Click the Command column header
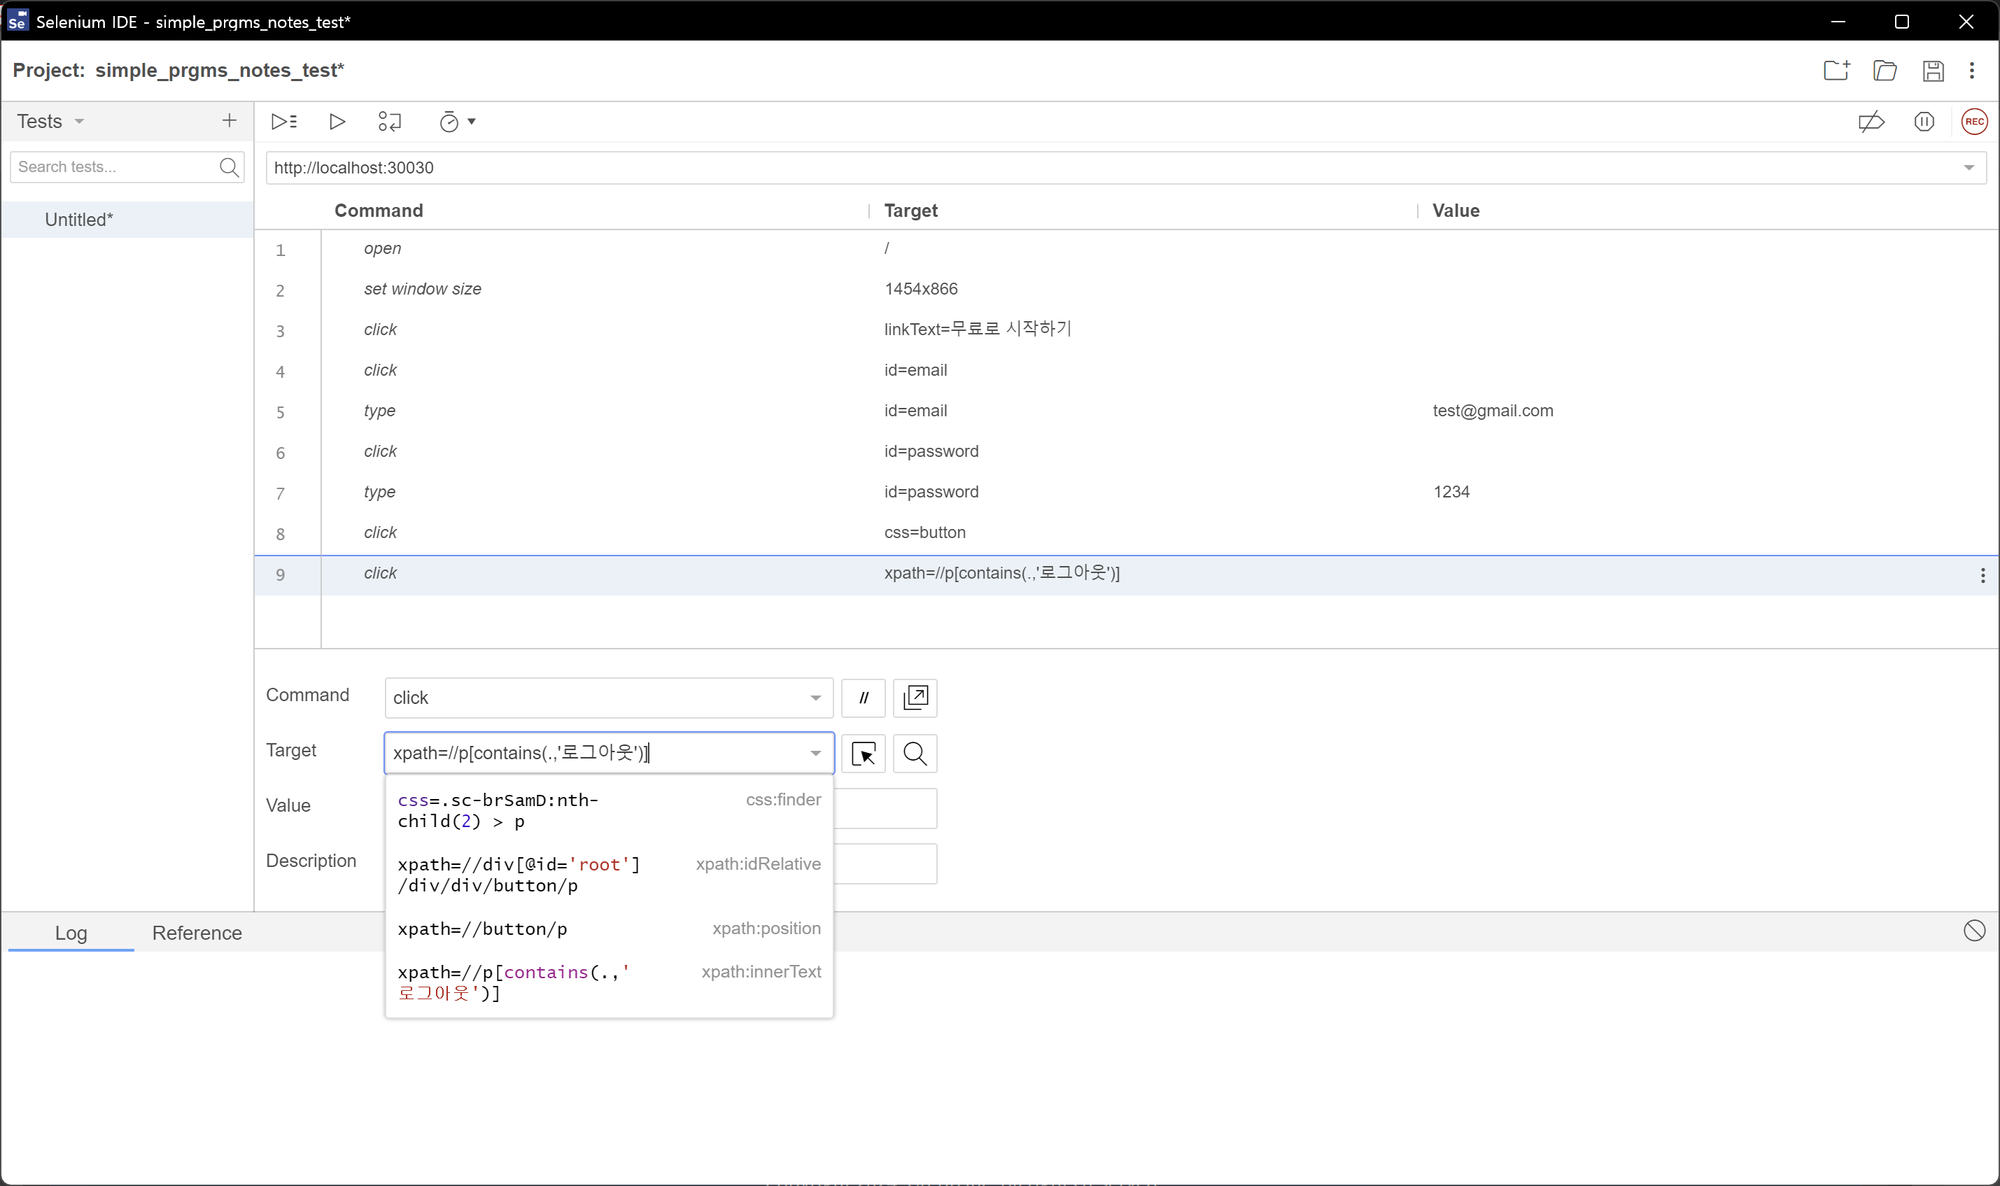 378,211
